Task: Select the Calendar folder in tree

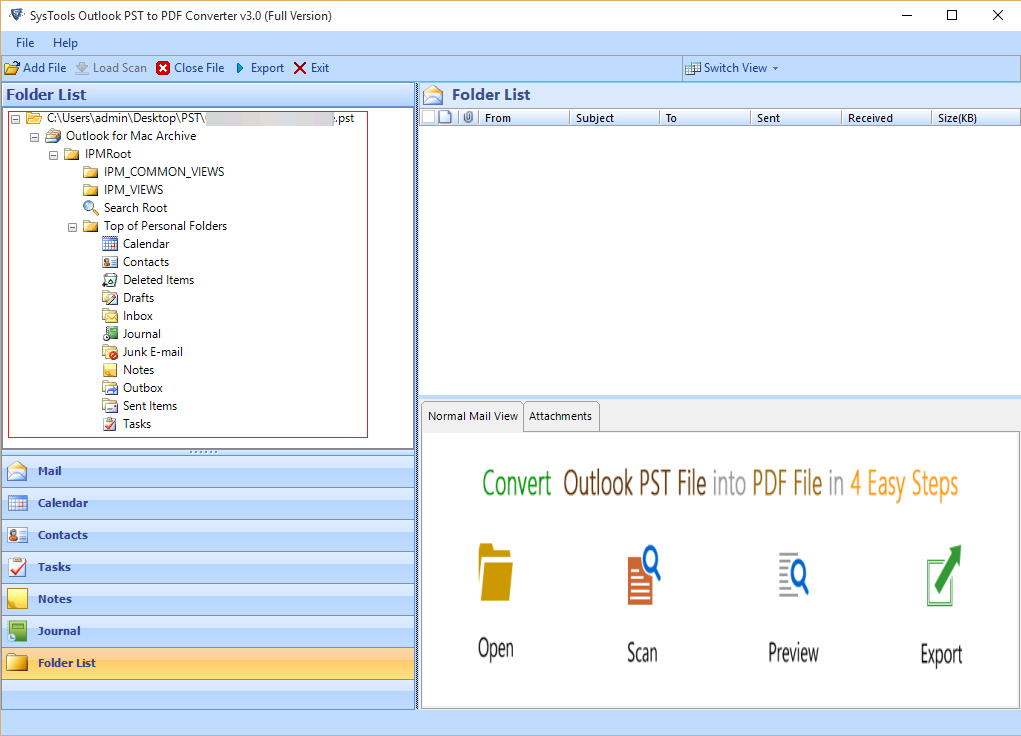Action: 145,244
